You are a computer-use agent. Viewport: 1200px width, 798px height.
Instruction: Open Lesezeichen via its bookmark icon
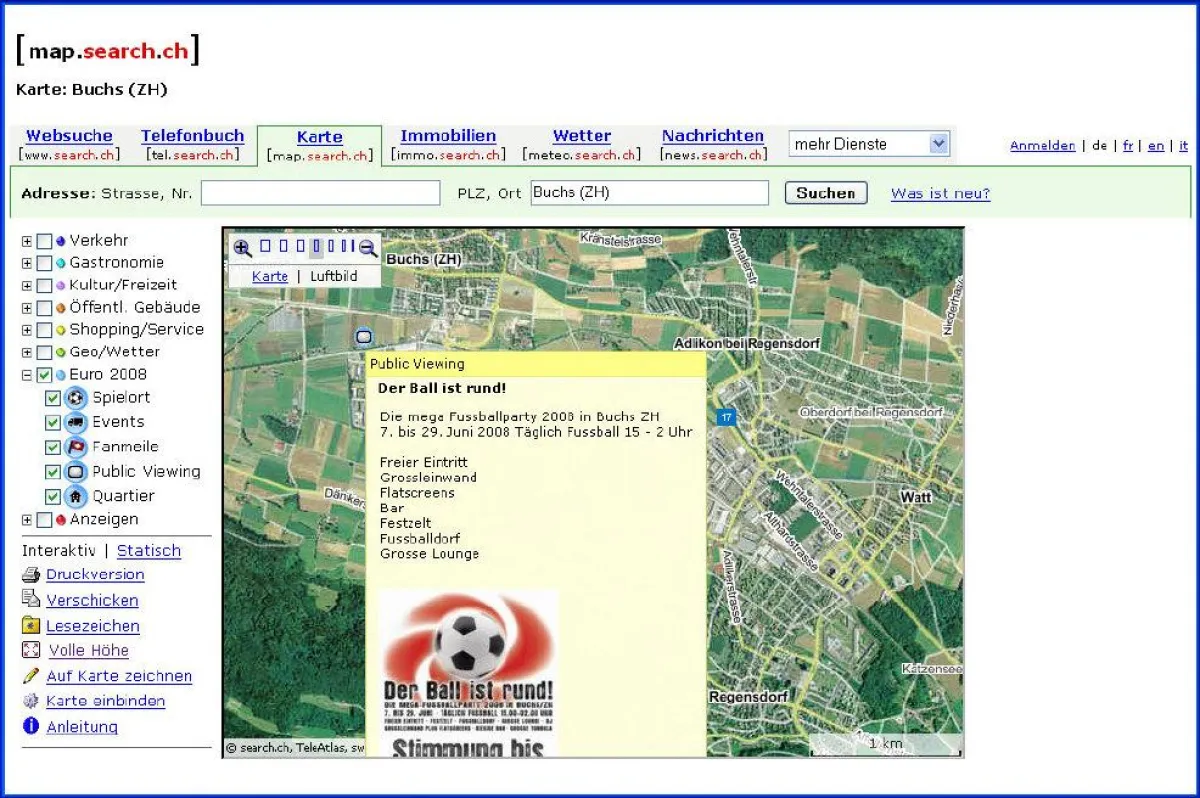coord(29,626)
